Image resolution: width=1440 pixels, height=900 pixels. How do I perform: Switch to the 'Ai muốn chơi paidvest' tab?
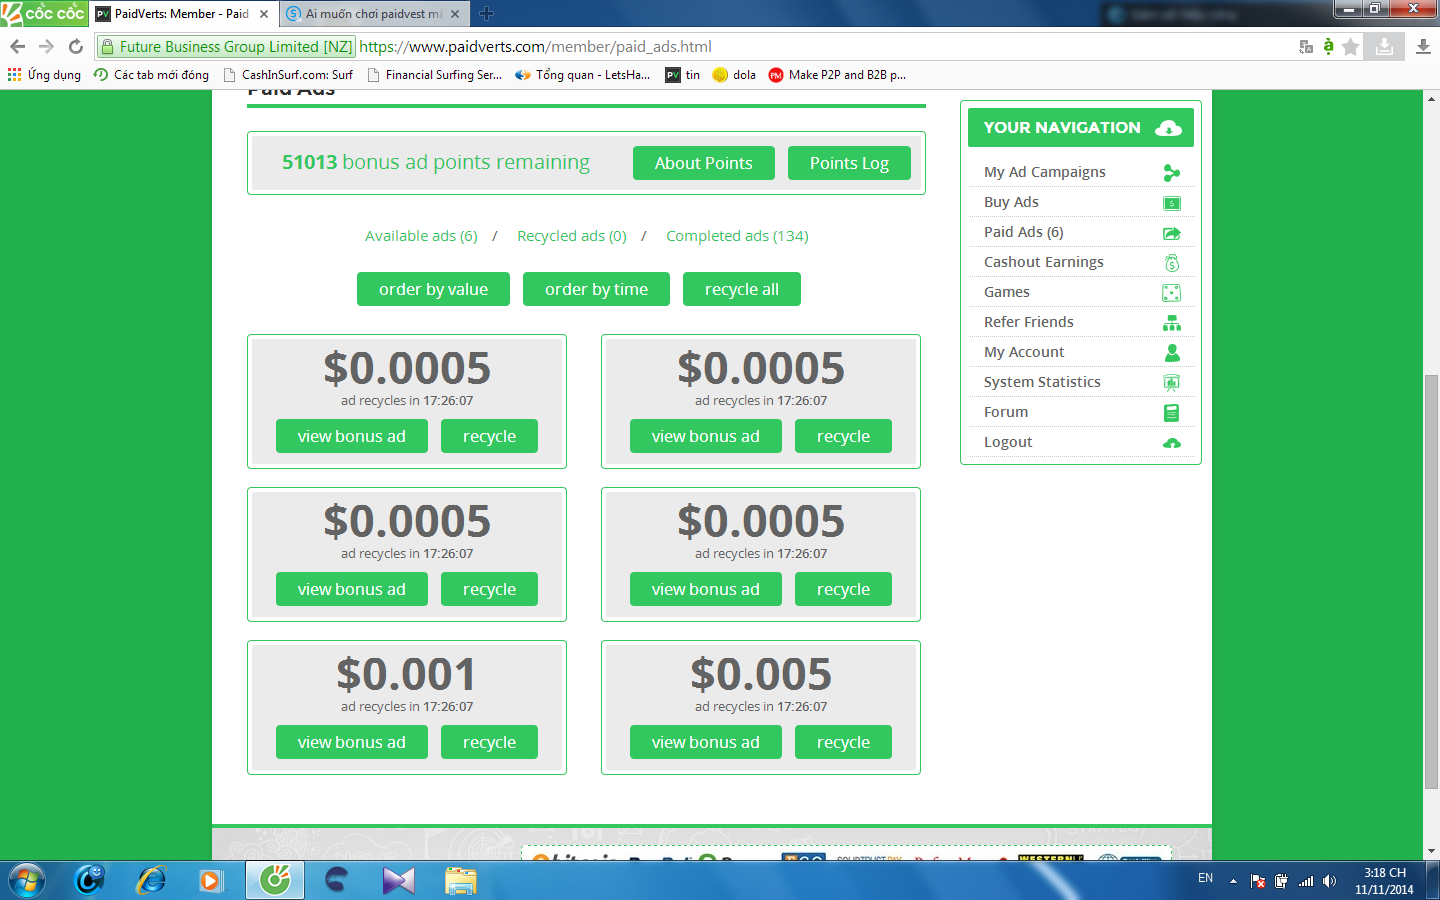[x=373, y=14]
